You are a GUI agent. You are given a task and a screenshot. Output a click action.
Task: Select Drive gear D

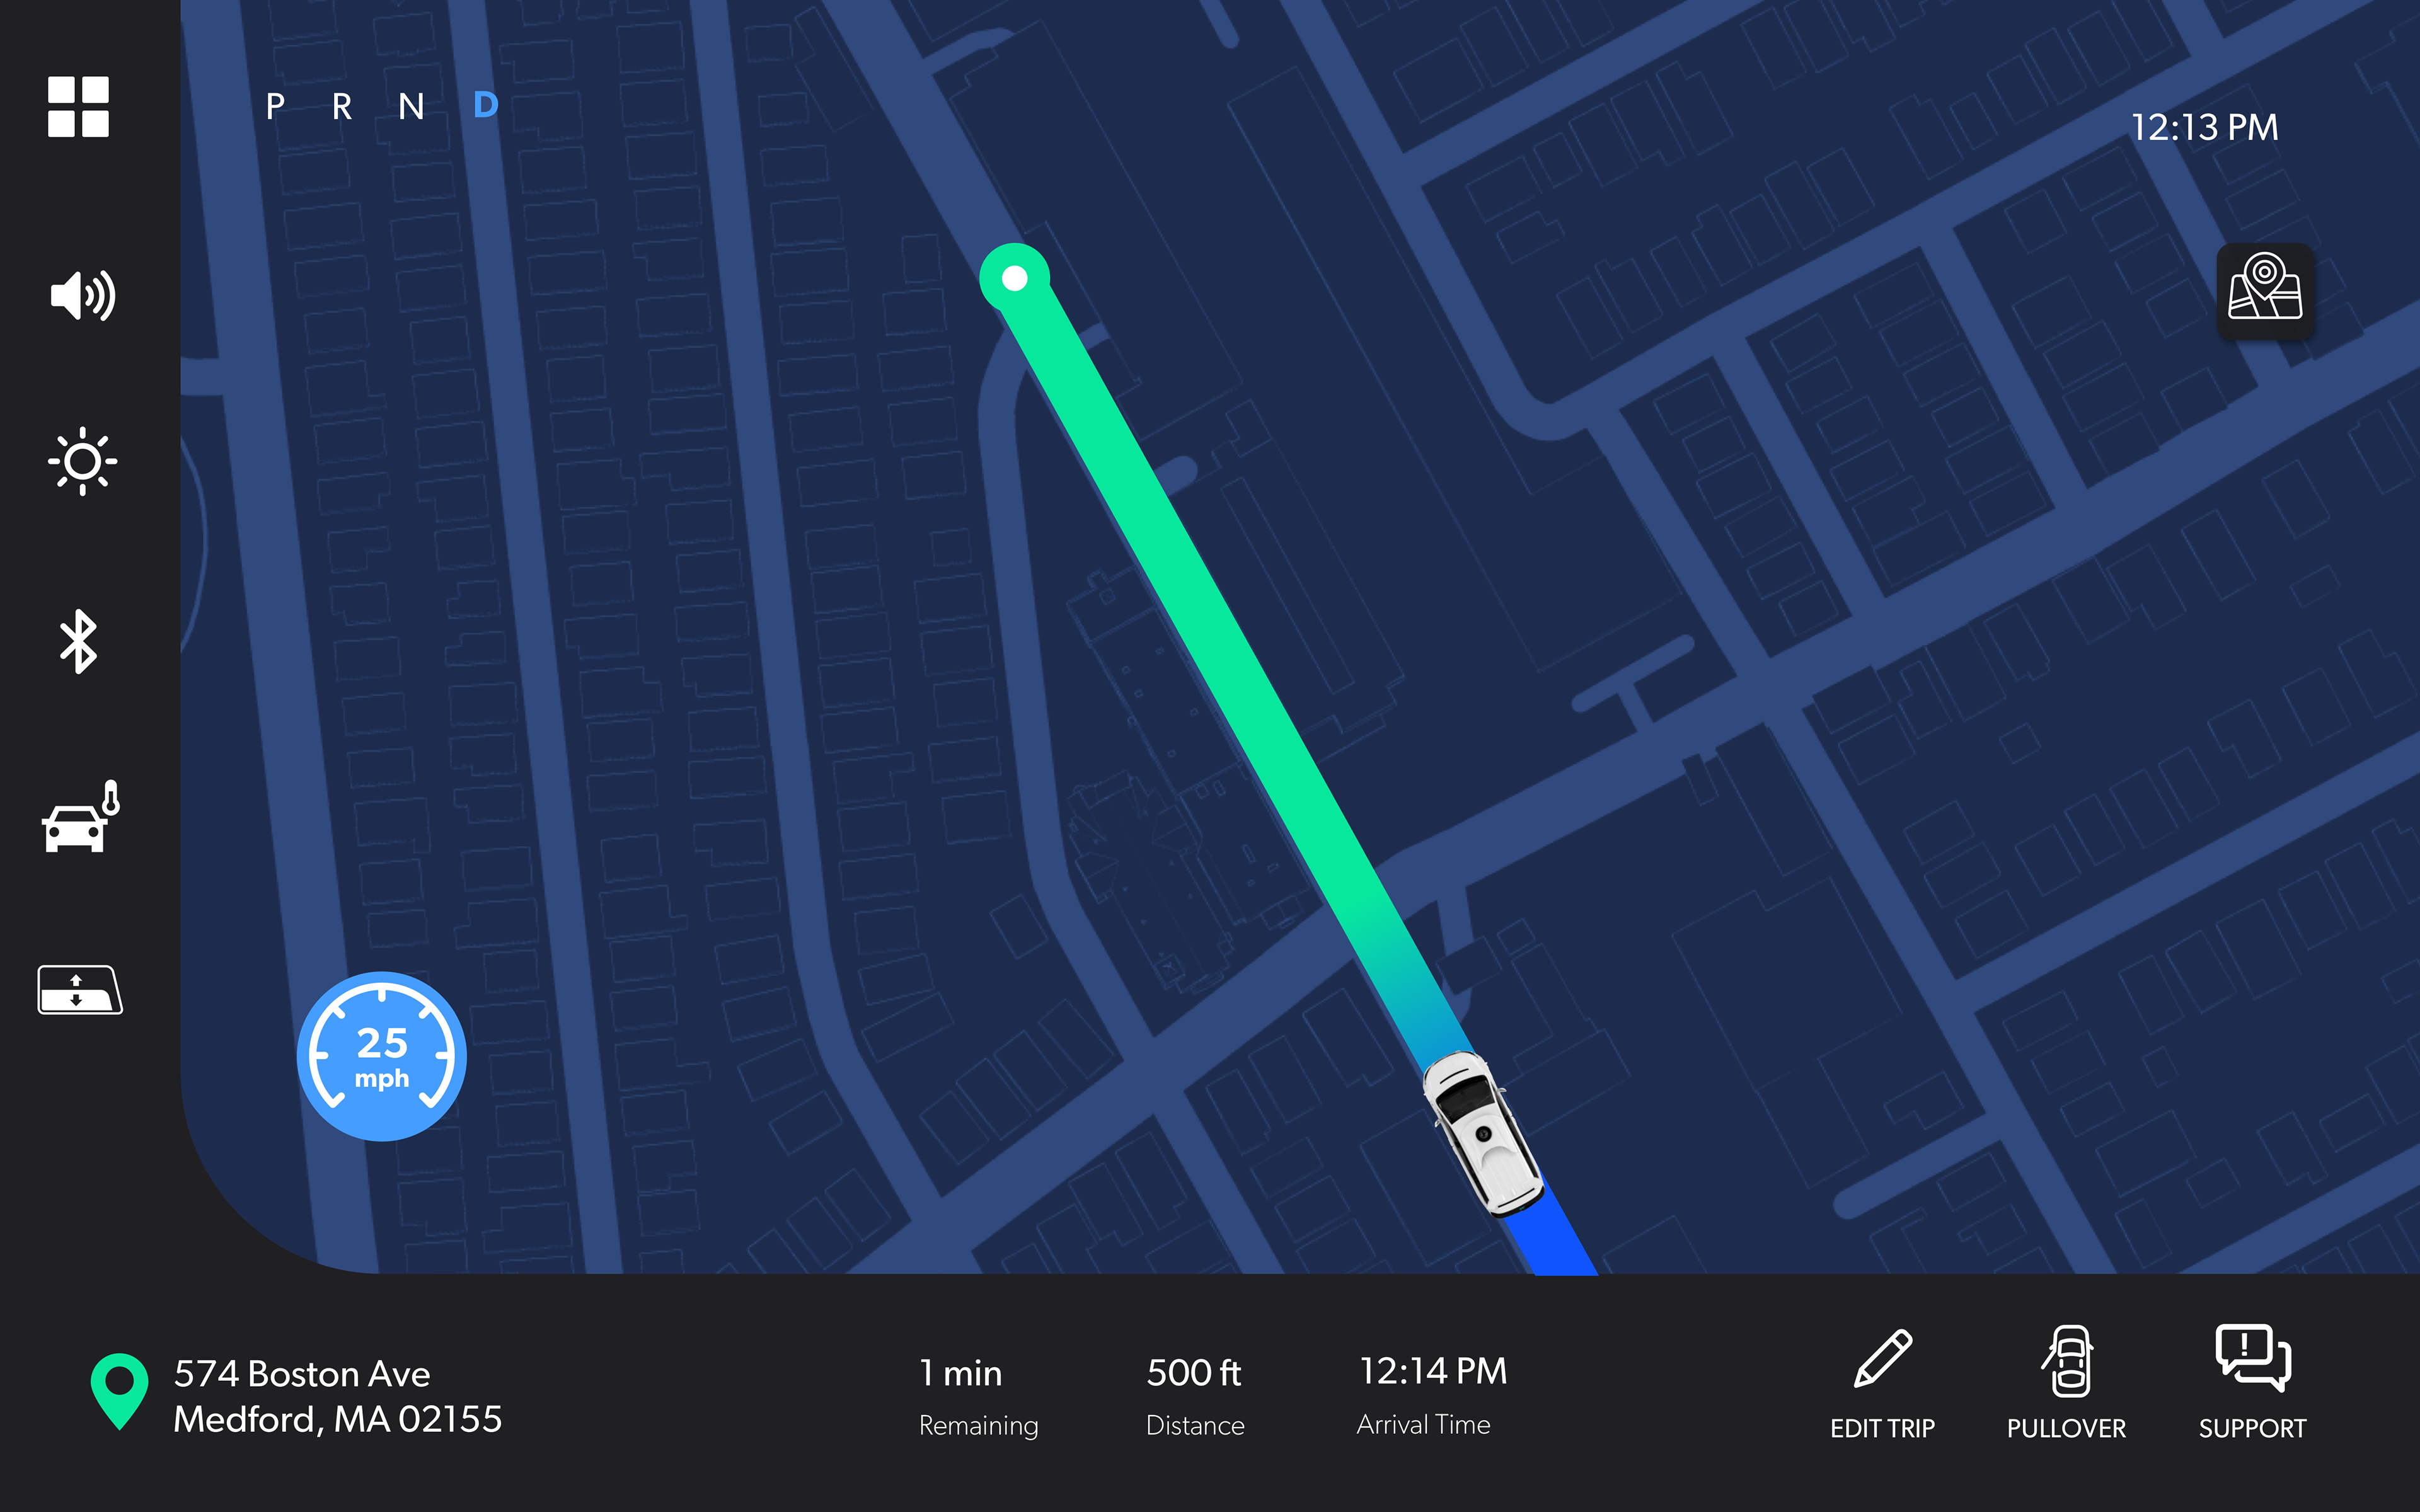[485, 105]
